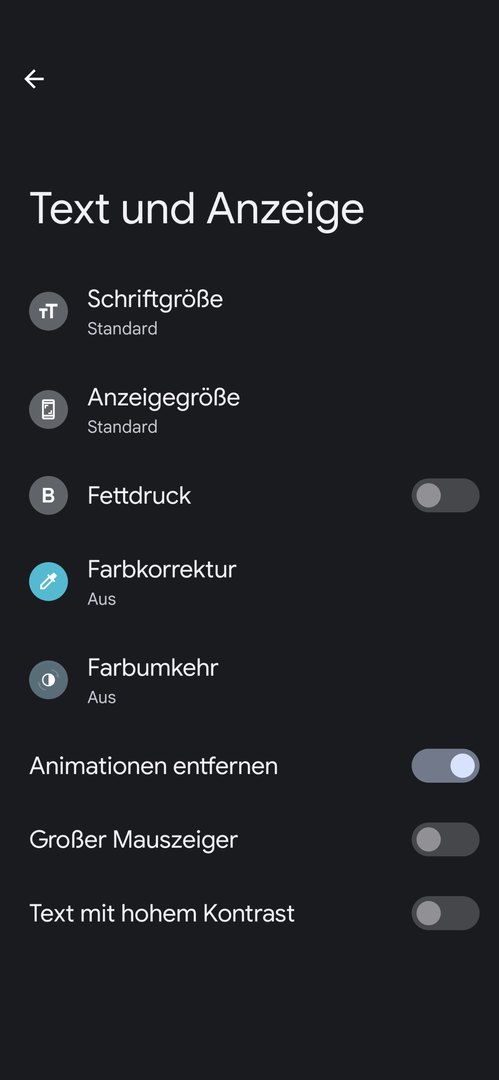Tap the Schriftgröße text-size icon
Viewport: 499px width, 1080px height.
click(x=48, y=311)
